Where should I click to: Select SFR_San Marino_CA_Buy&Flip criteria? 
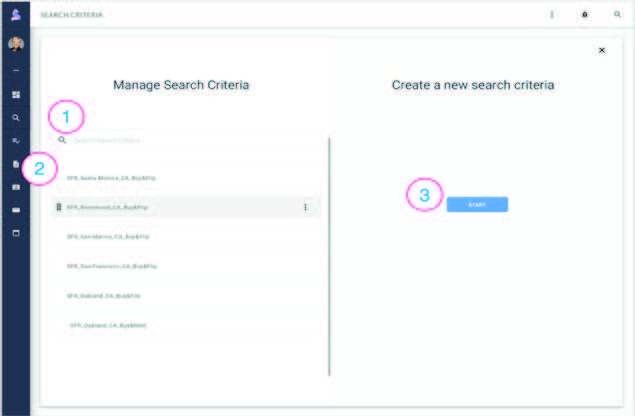[x=186, y=237]
